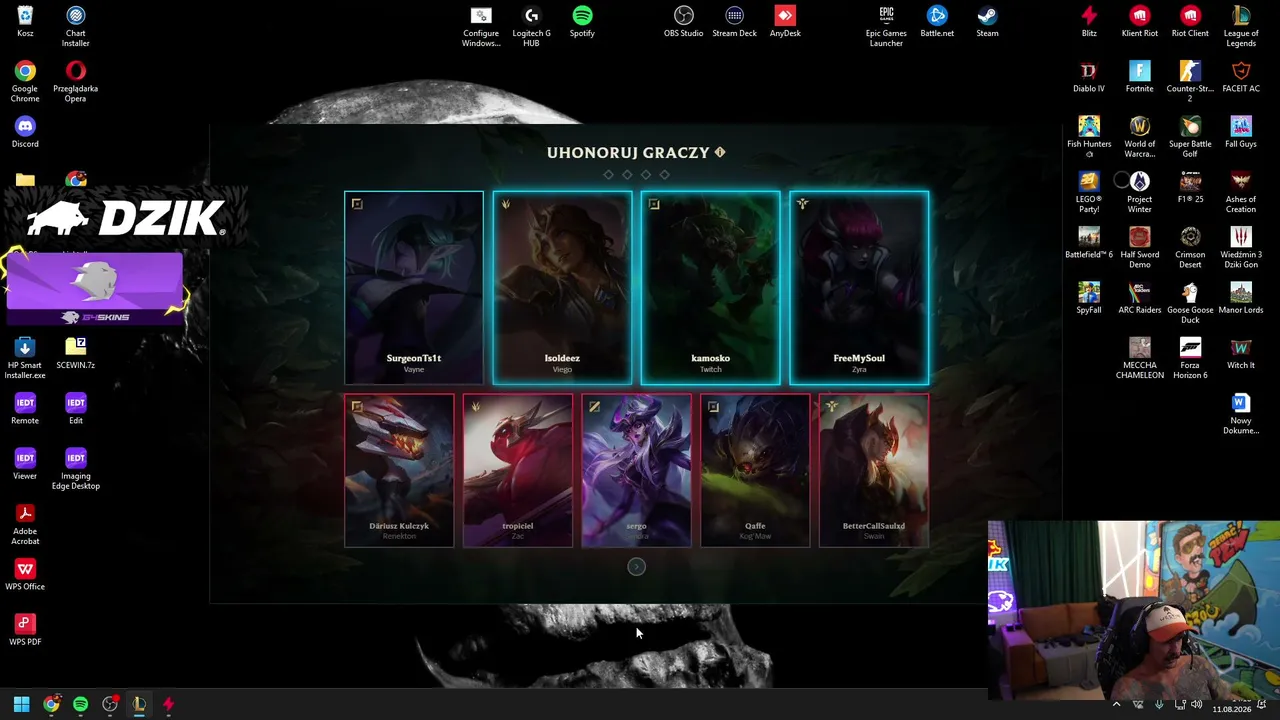Viewport: 1280px width, 720px height.
Task: Launch Chart Installer from the desktop
Action: pyautogui.click(x=76, y=26)
